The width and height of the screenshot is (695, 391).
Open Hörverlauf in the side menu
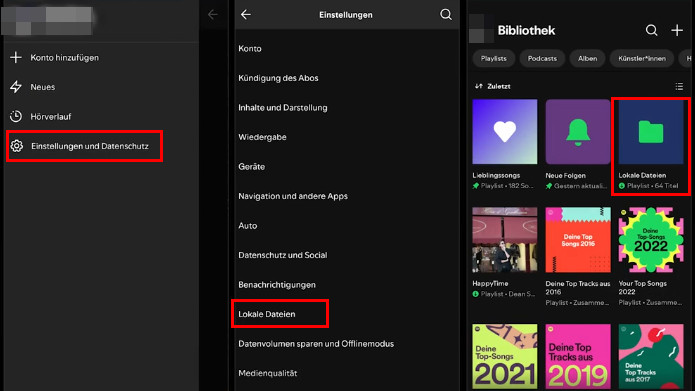51,117
